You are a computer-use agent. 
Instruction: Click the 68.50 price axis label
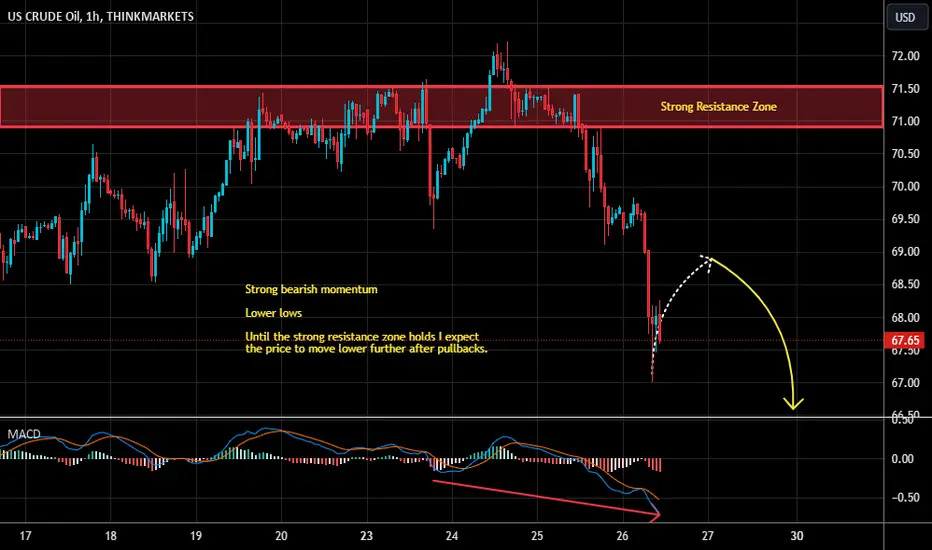(905, 285)
